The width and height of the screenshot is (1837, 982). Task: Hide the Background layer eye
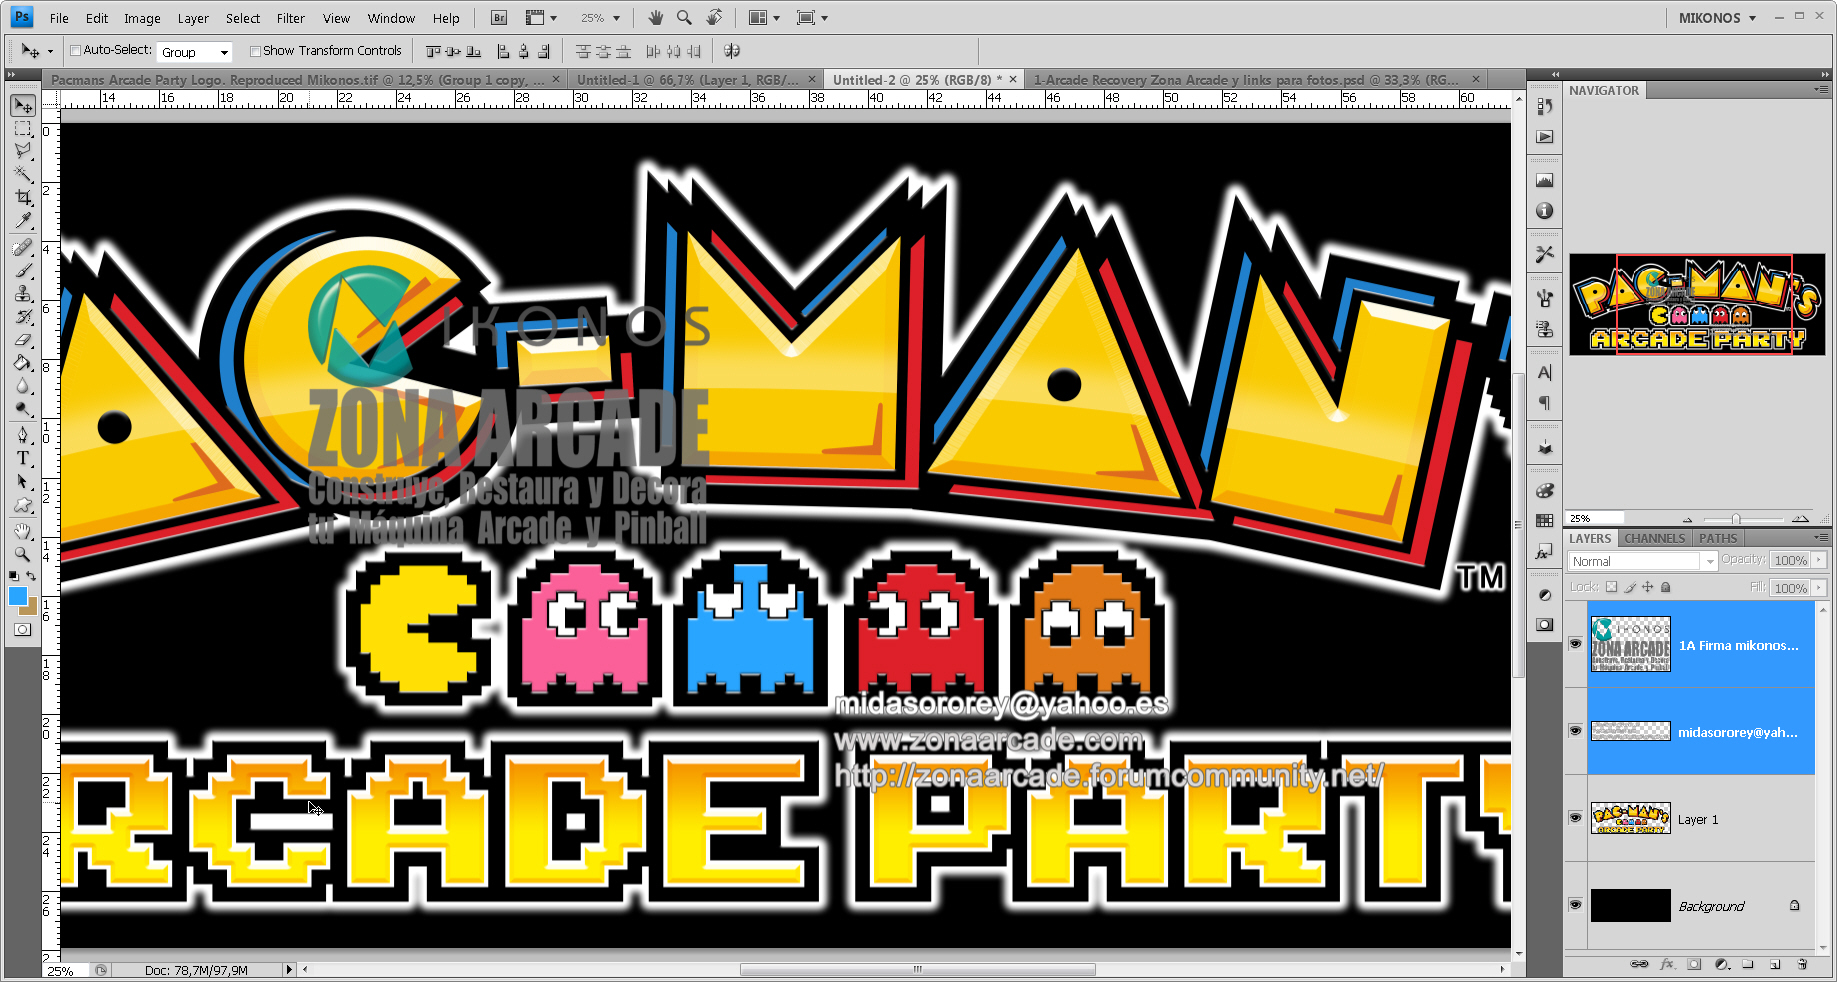1576,905
